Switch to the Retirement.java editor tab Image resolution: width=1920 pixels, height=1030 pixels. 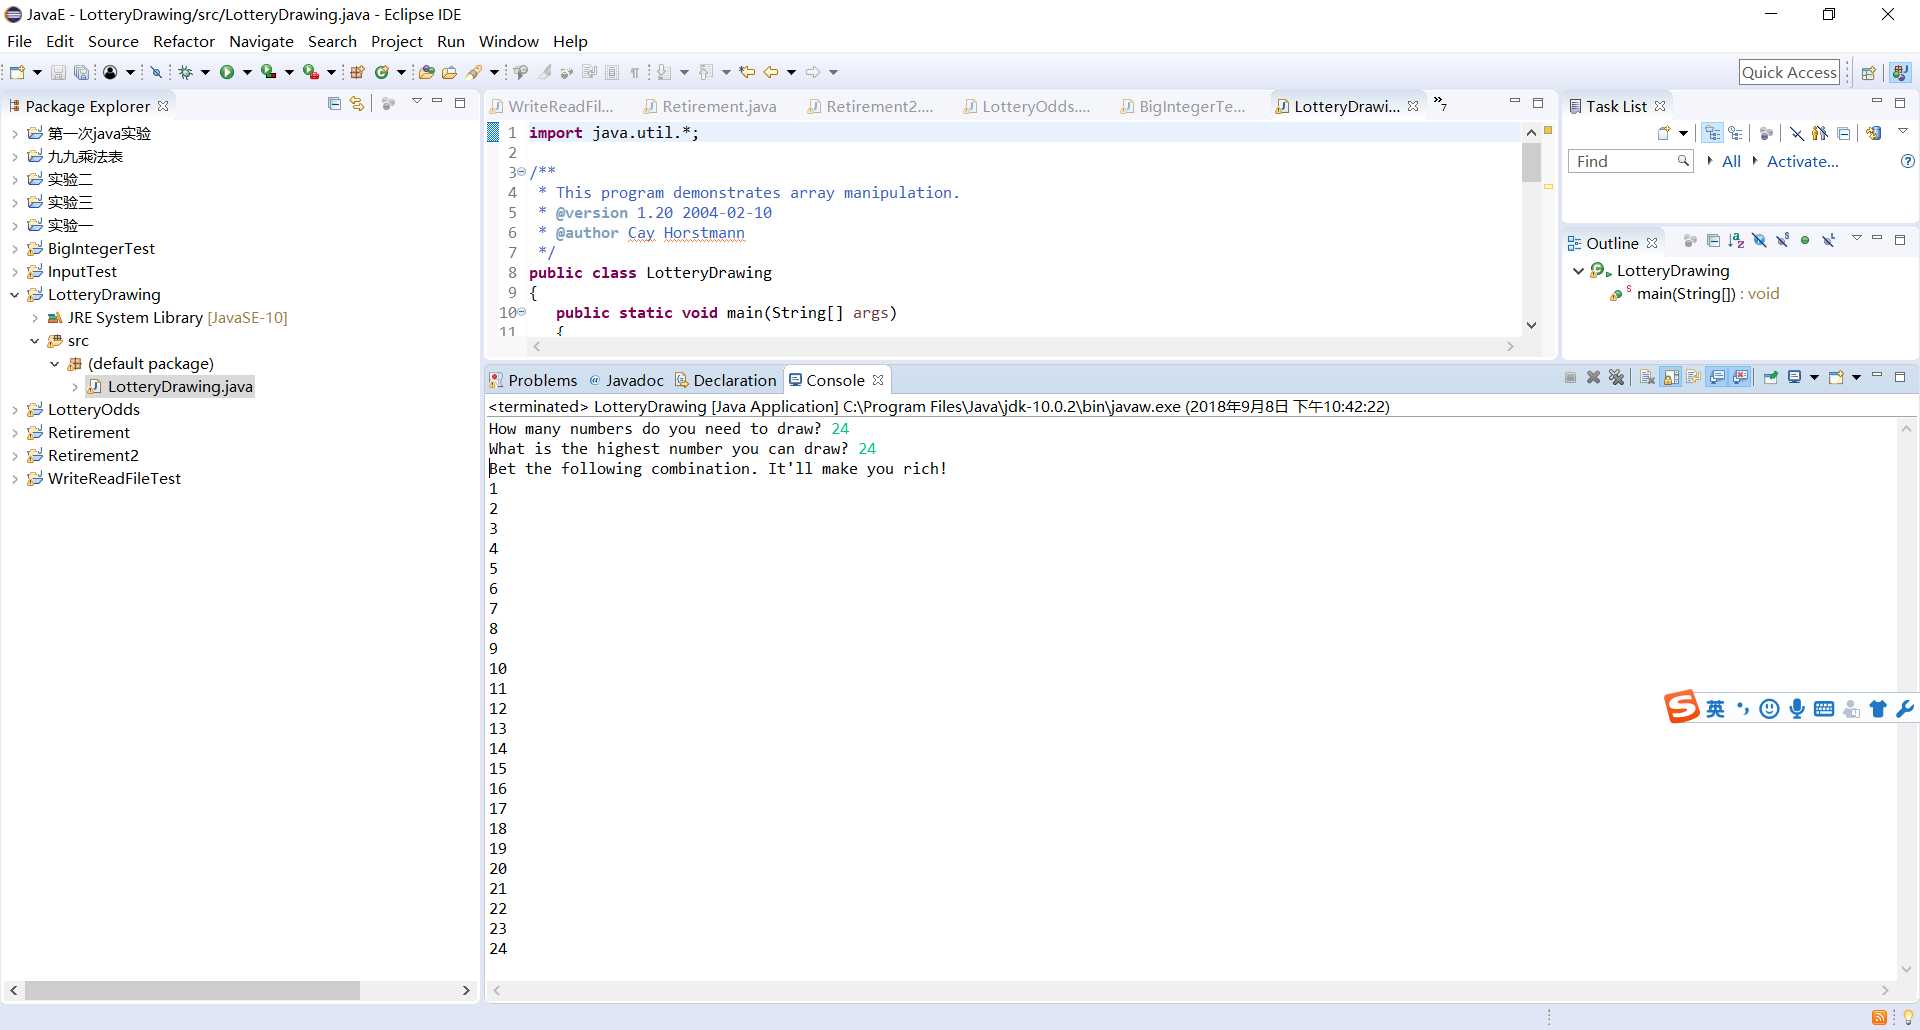pyautogui.click(x=710, y=106)
